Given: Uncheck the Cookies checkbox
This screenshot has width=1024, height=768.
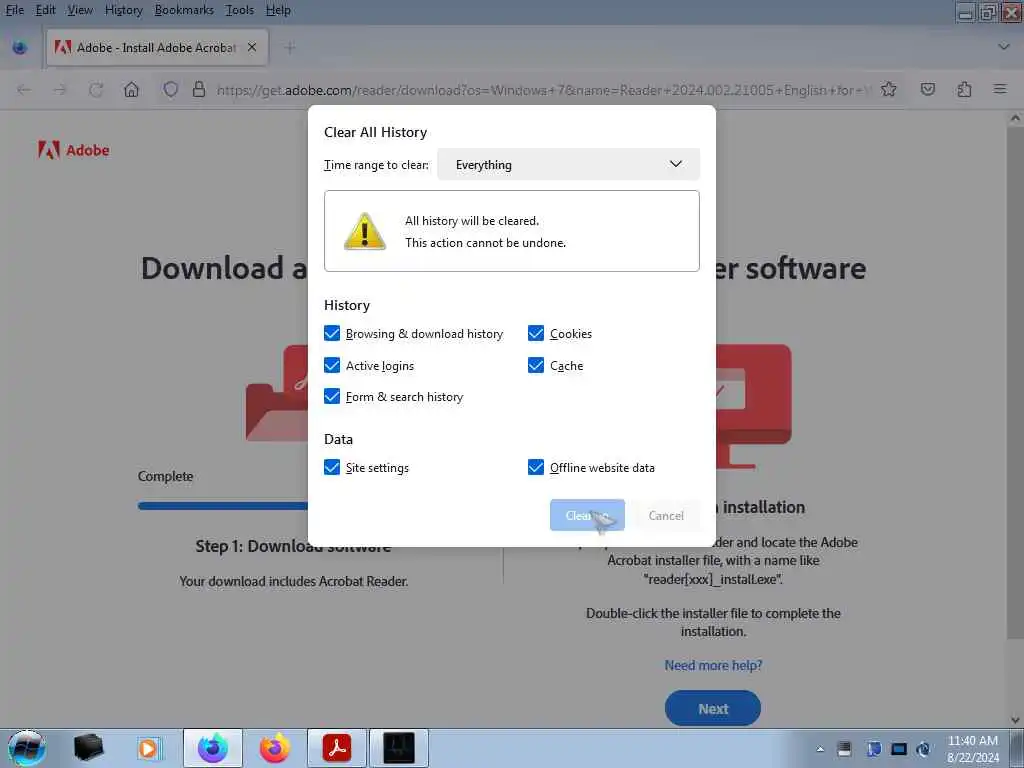Looking at the screenshot, I should (x=536, y=334).
